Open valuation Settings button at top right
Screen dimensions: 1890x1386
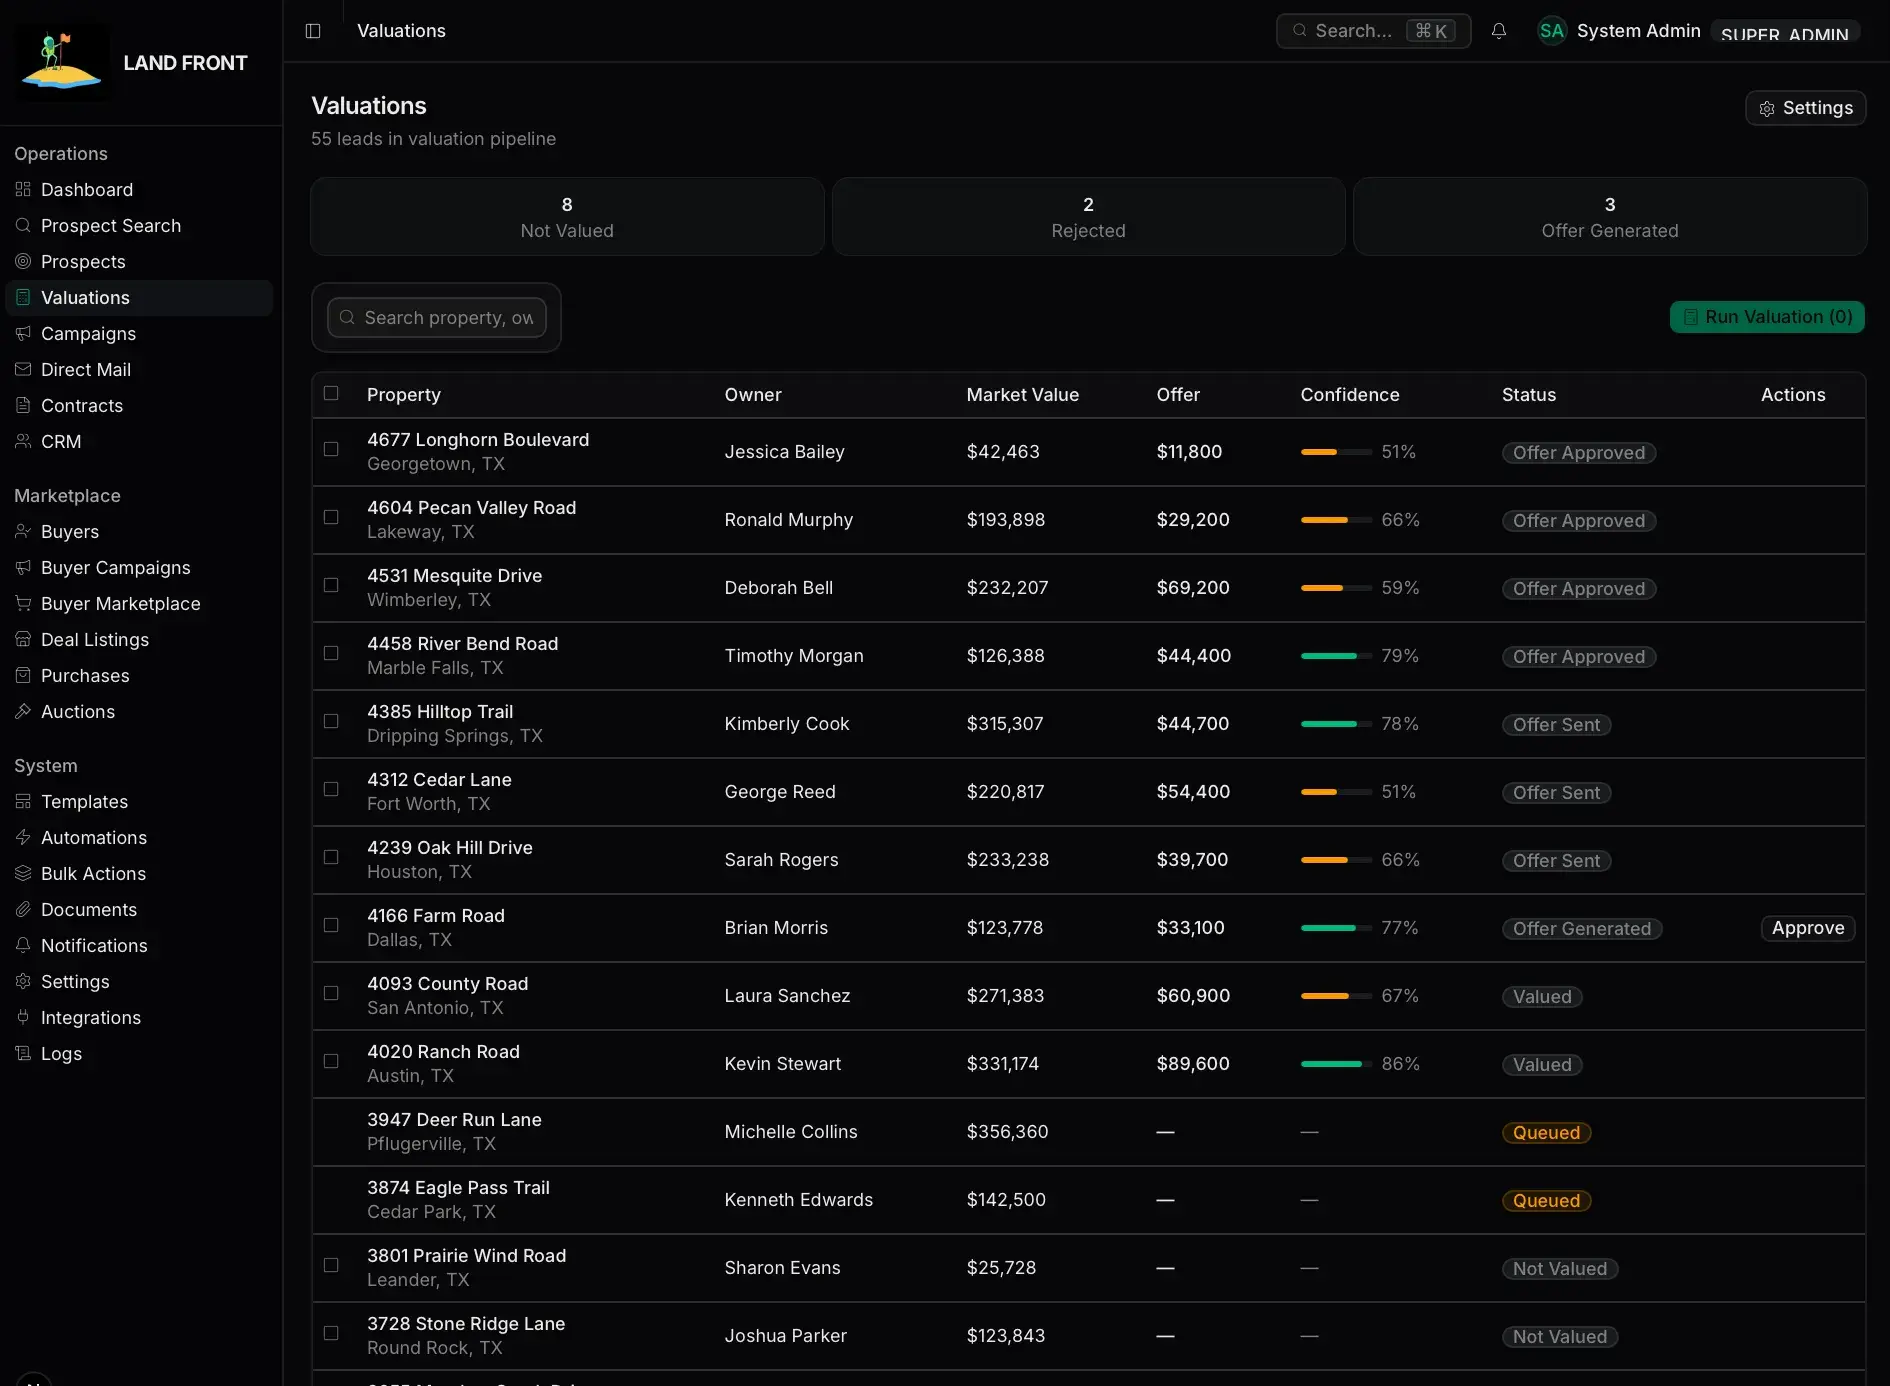(x=1806, y=108)
